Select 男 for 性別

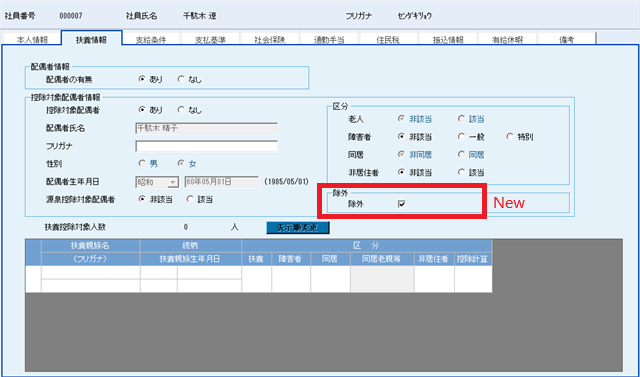pyautogui.click(x=142, y=164)
